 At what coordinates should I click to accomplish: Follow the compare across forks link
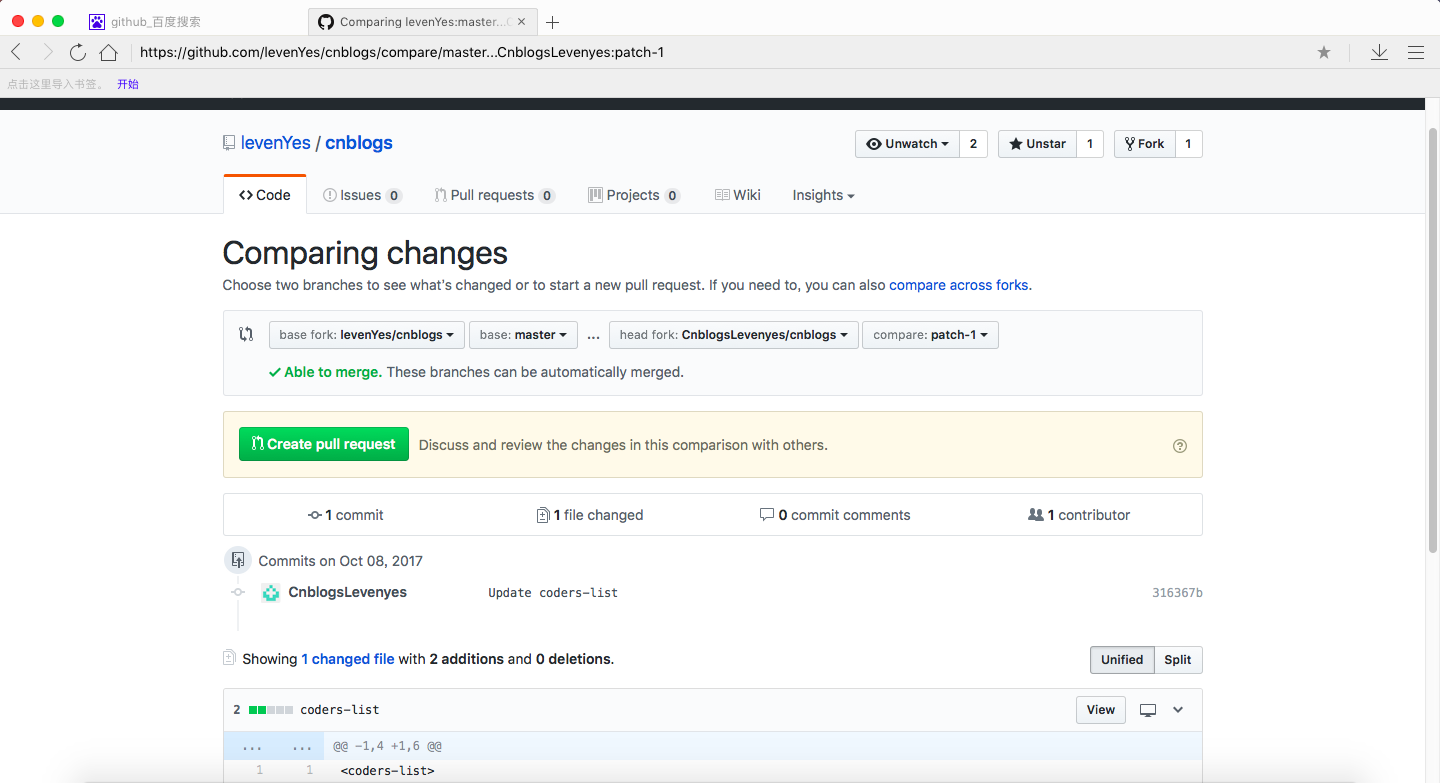(x=958, y=285)
